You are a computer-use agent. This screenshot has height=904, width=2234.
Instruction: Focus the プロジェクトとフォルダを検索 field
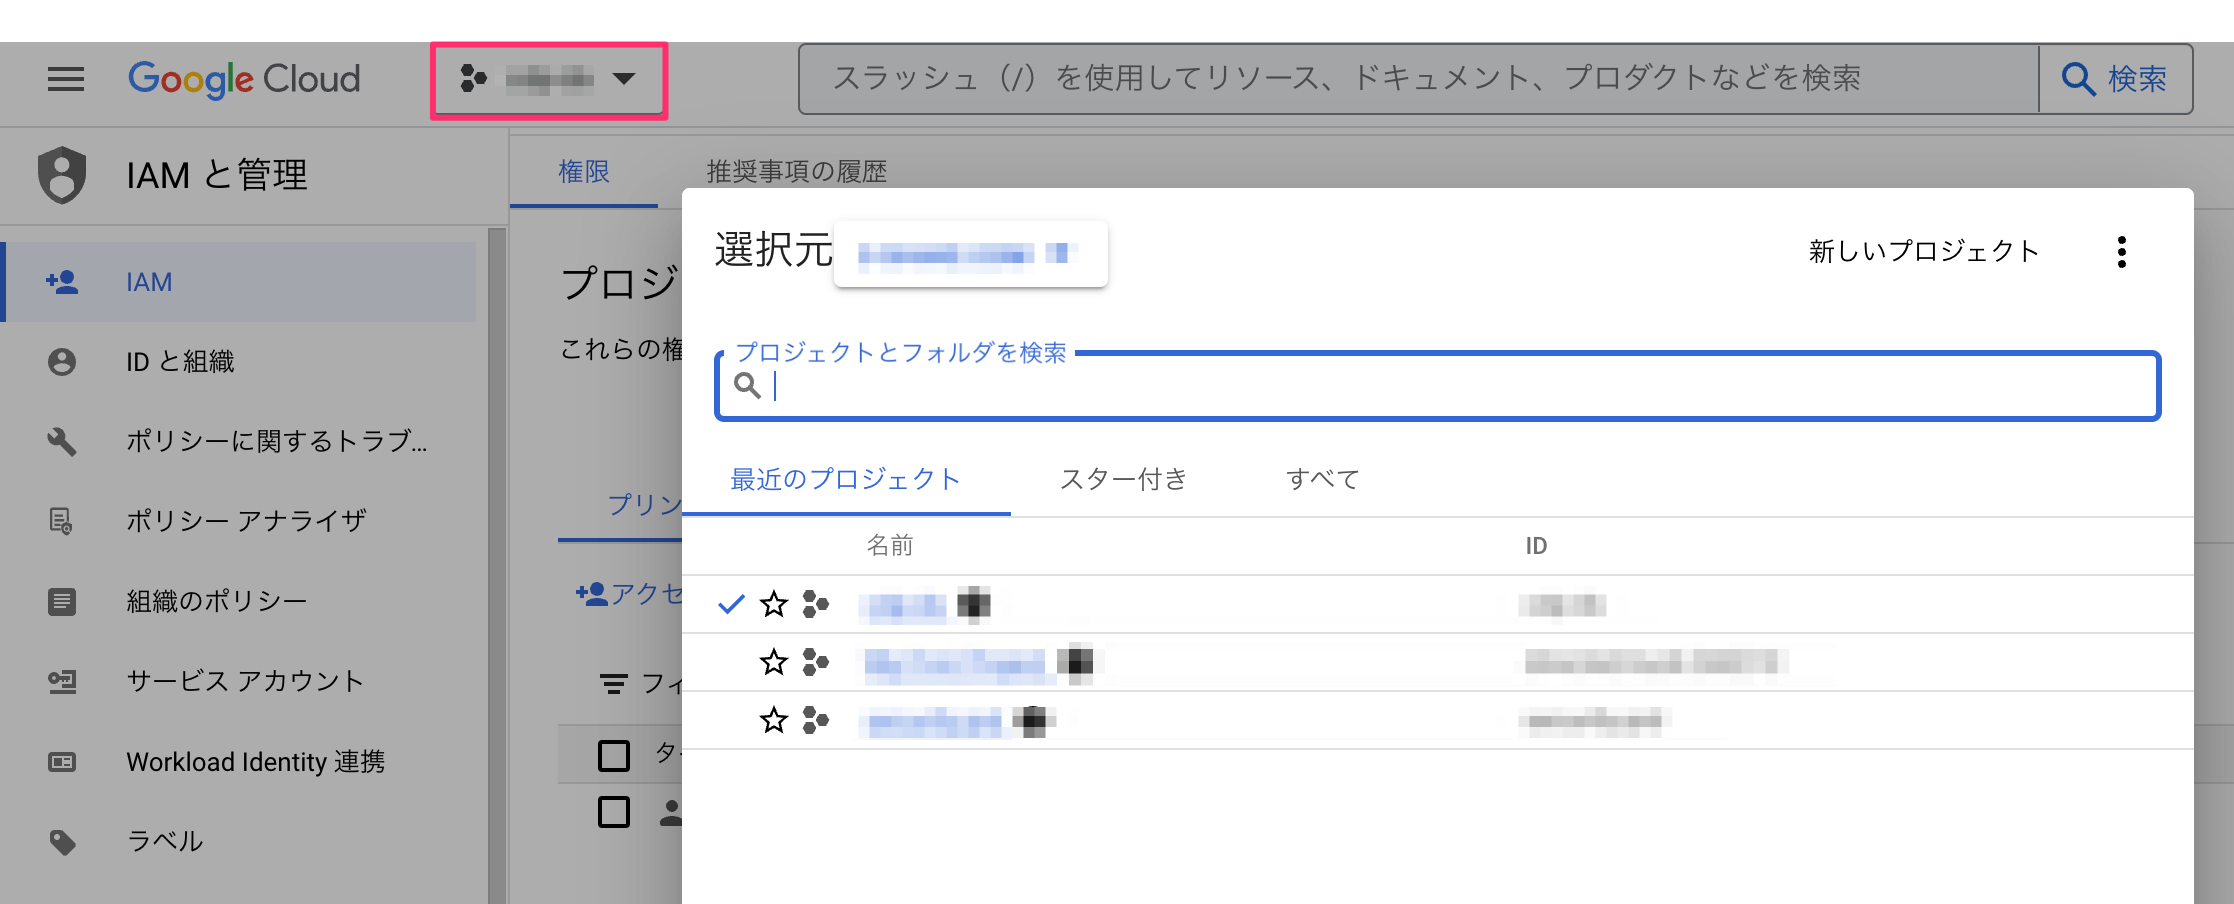pyautogui.click(x=1438, y=386)
